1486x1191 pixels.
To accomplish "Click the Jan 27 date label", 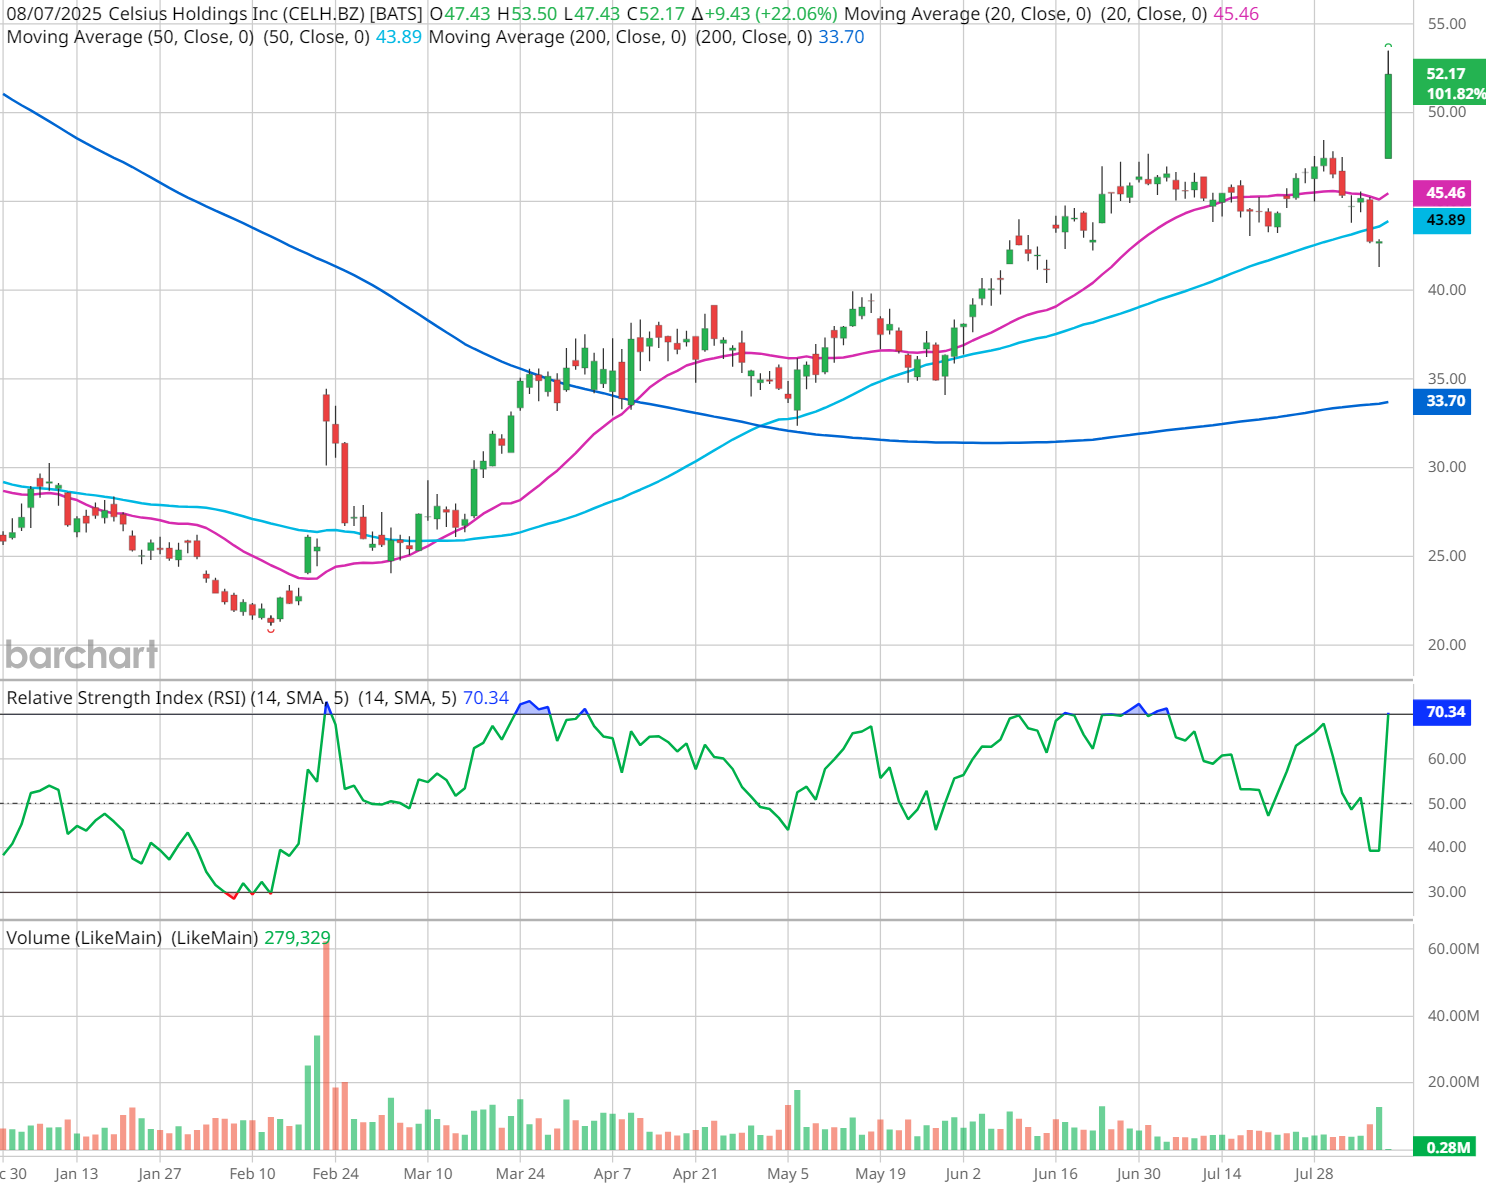I will tap(159, 1174).
